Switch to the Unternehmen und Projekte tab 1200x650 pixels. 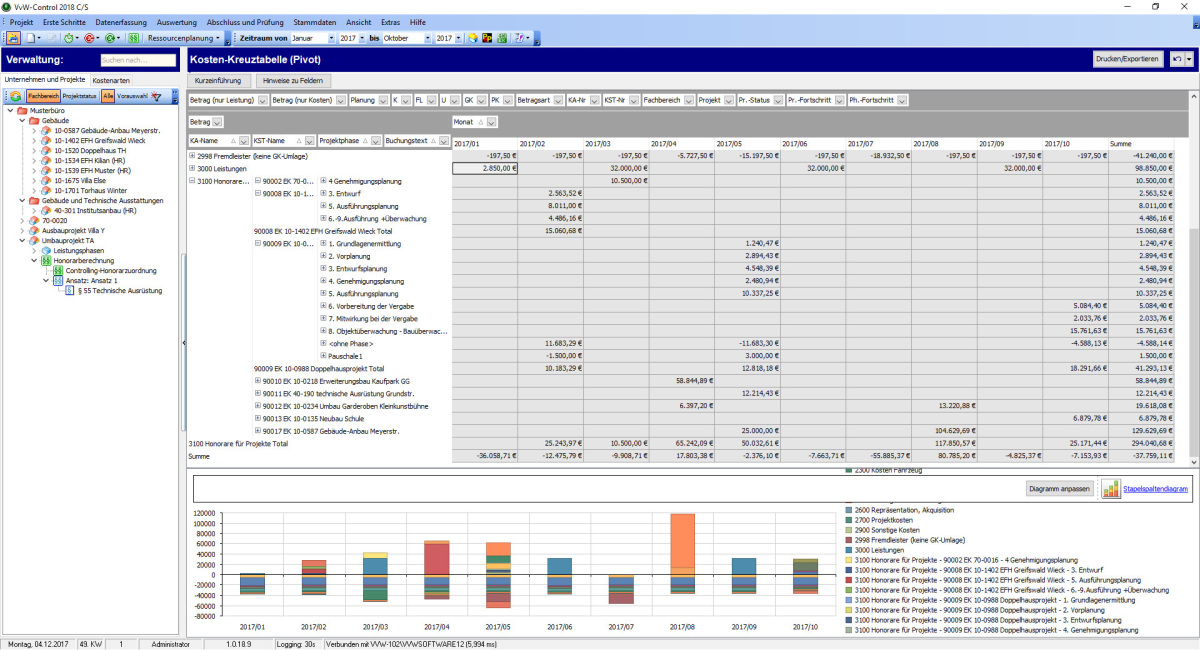tap(45, 79)
